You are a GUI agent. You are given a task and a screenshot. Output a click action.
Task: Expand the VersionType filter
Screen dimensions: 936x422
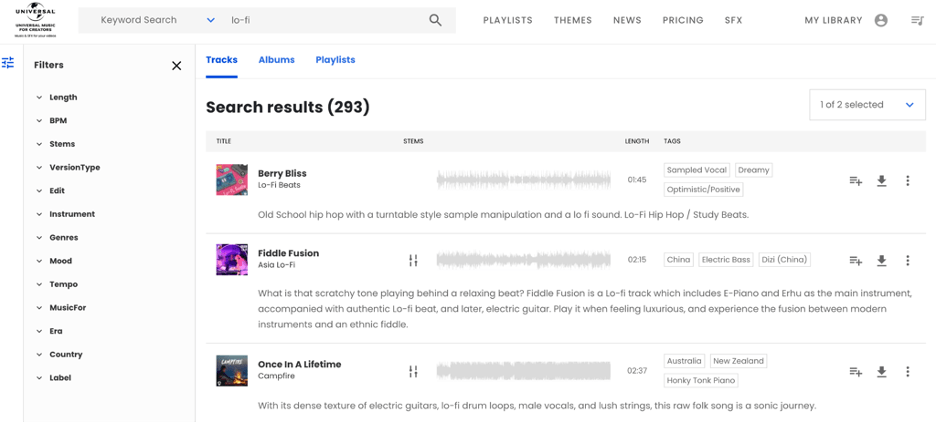coord(68,168)
